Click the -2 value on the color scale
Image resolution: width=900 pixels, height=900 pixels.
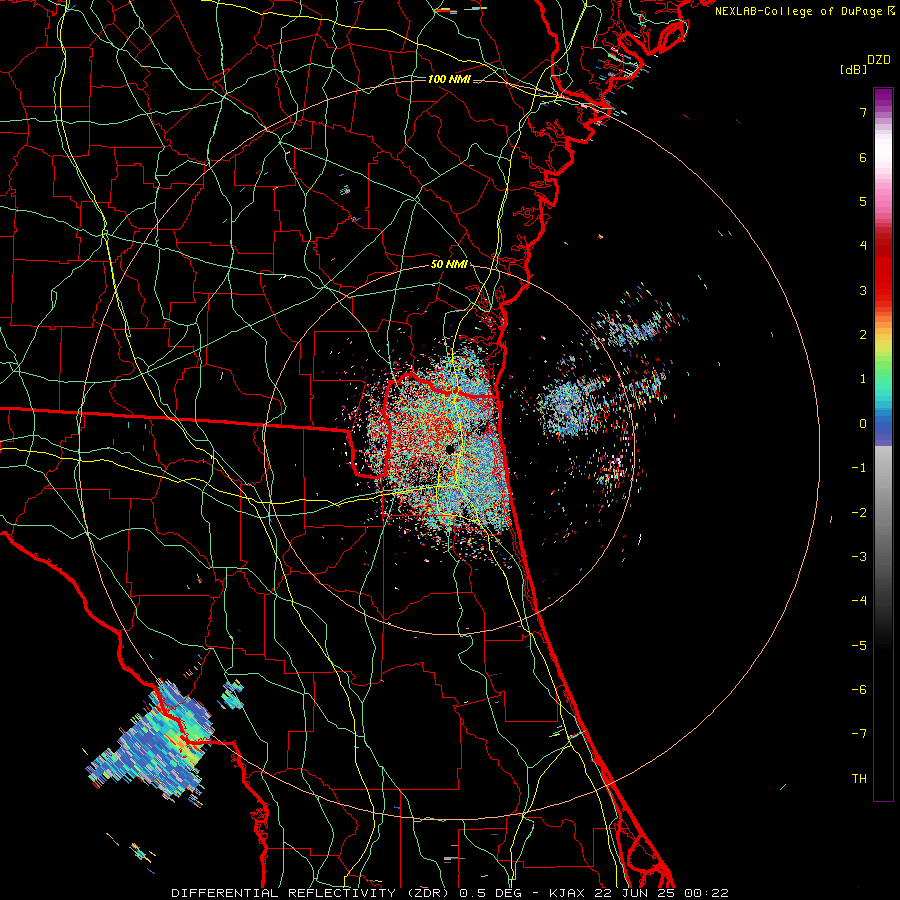(859, 512)
